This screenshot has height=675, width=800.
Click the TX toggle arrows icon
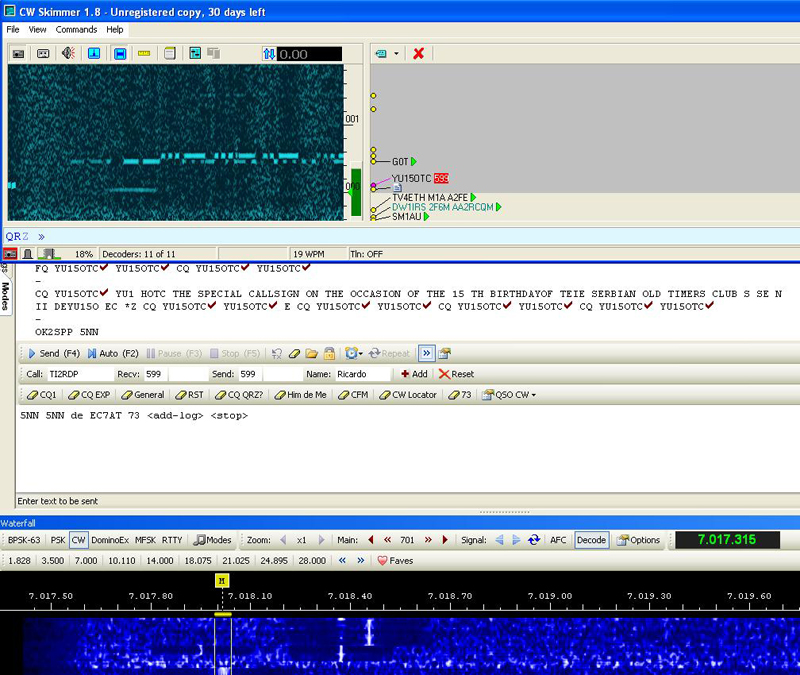(277, 354)
